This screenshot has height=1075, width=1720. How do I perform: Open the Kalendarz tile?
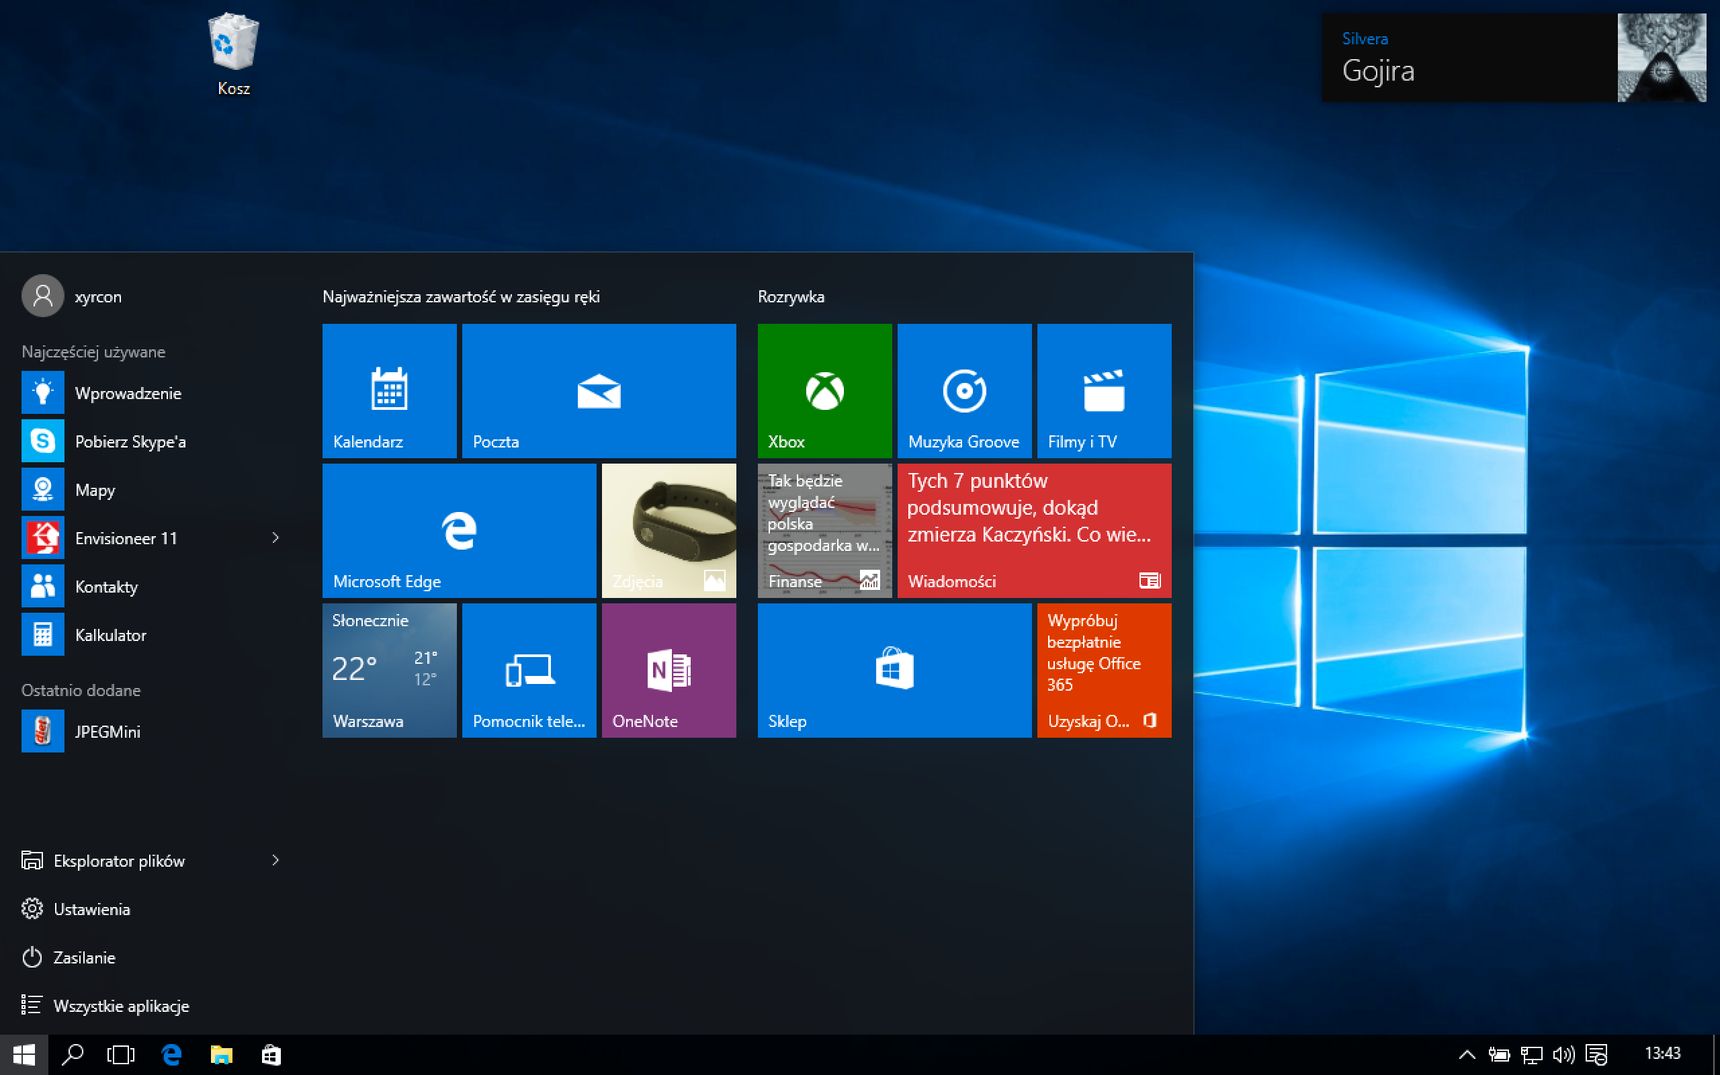pyautogui.click(x=389, y=390)
